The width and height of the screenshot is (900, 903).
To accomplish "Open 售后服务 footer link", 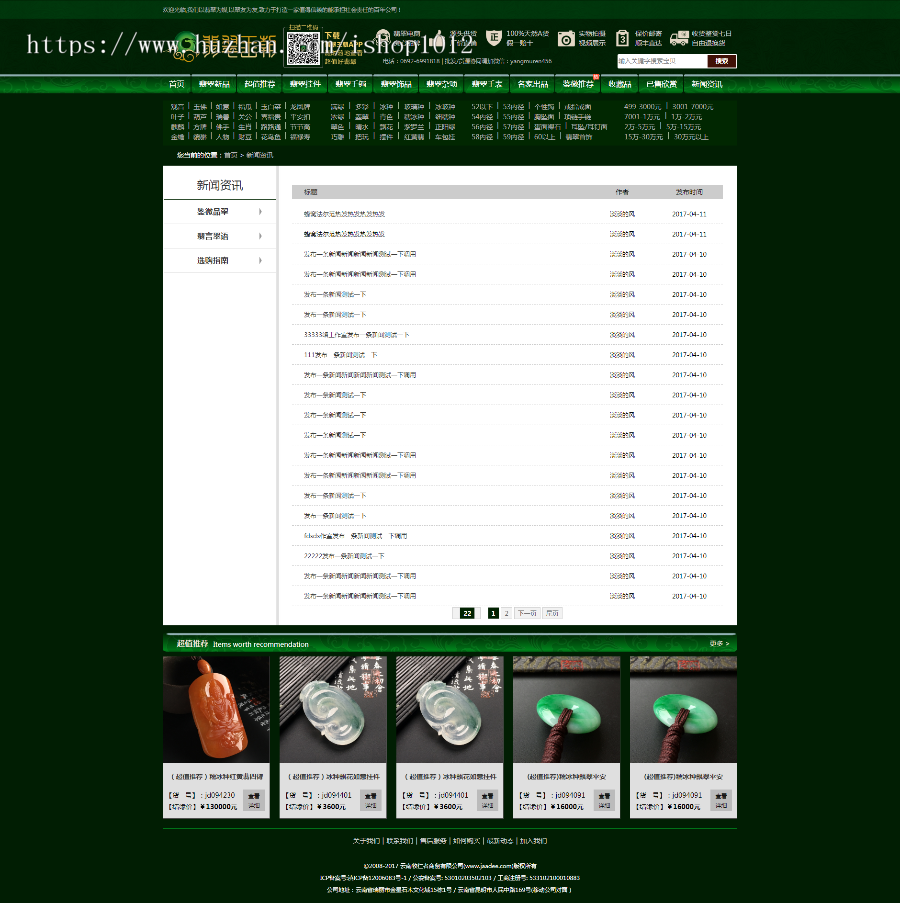I will 433,841.
